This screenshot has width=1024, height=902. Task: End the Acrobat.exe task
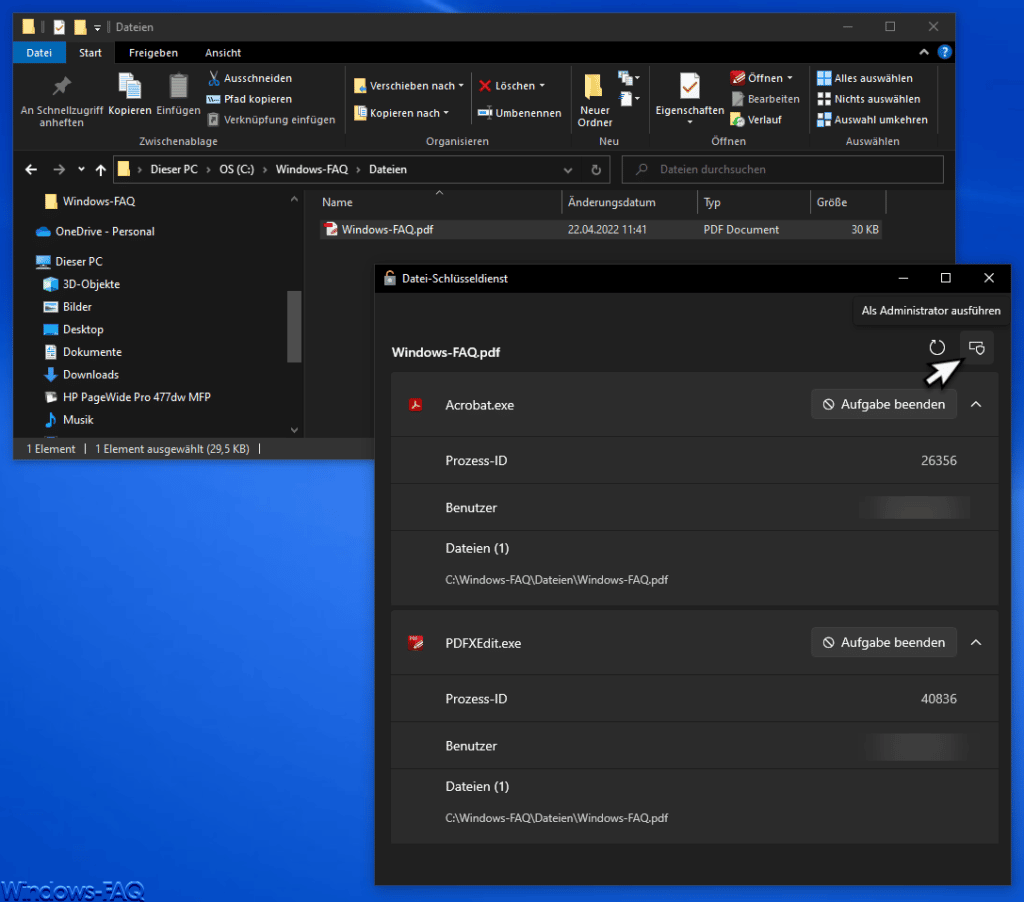pos(884,404)
